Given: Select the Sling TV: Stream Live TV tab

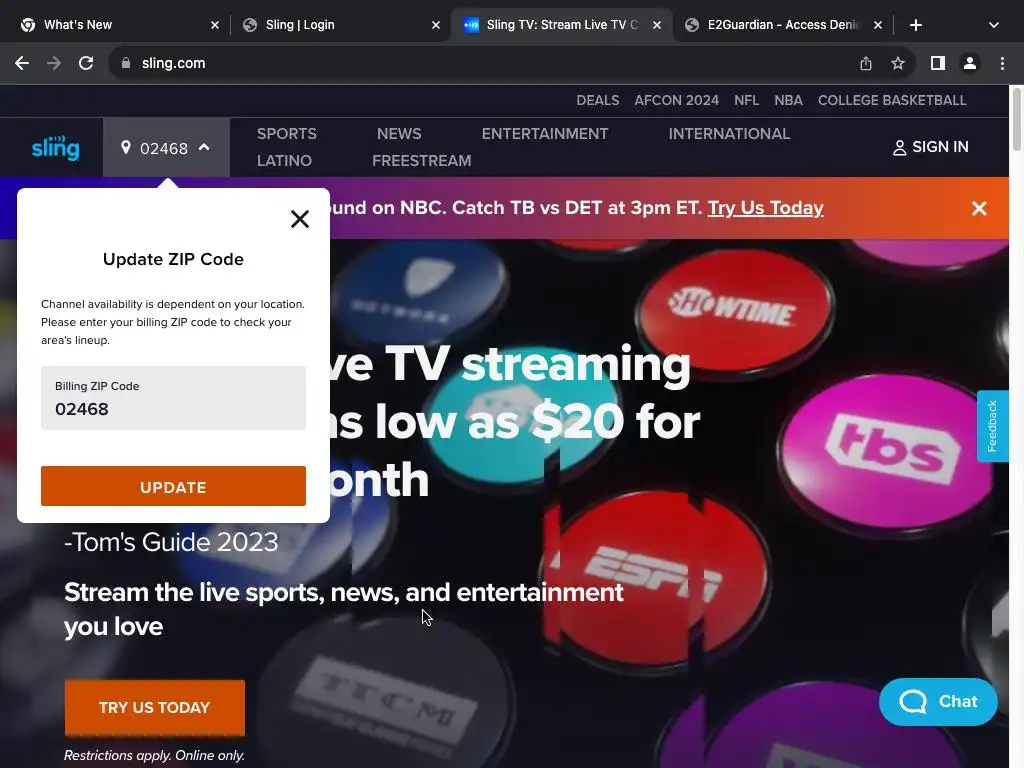Looking at the screenshot, I should (x=562, y=25).
